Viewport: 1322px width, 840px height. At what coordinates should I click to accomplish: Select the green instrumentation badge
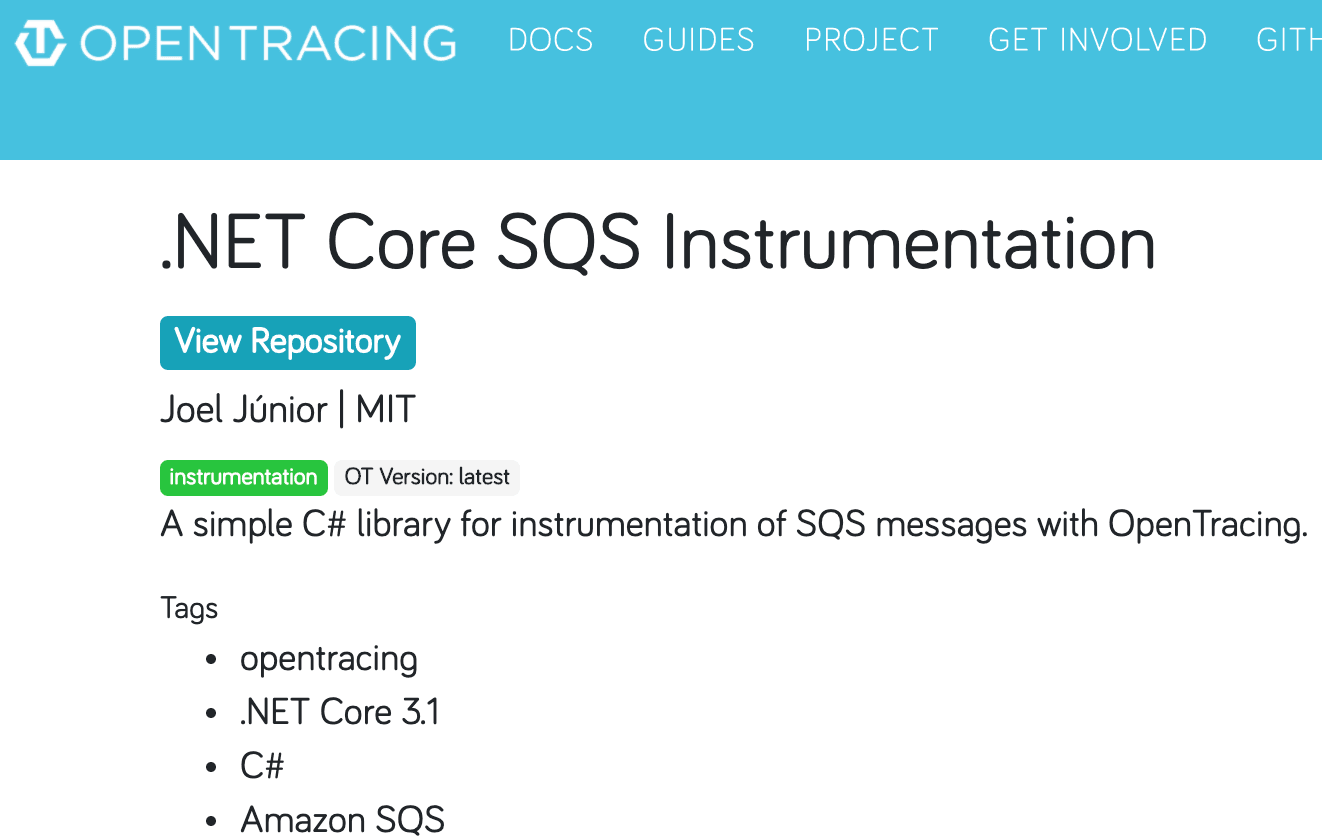243,477
